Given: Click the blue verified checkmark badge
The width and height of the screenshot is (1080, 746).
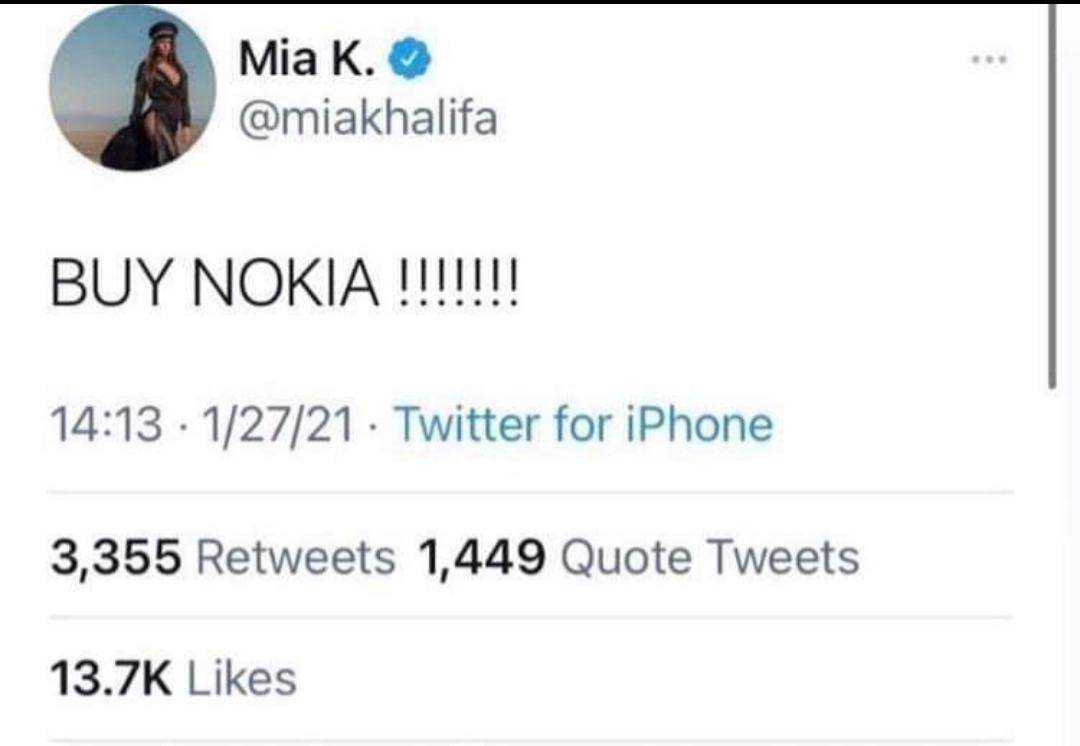Looking at the screenshot, I should [x=411, y=59].
